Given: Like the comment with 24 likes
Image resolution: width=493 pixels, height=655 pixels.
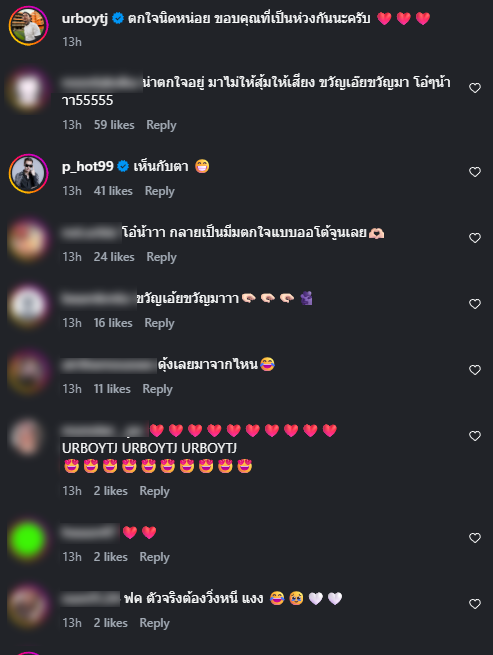Looking at the screenshot, I should click(x=475, y=238).
